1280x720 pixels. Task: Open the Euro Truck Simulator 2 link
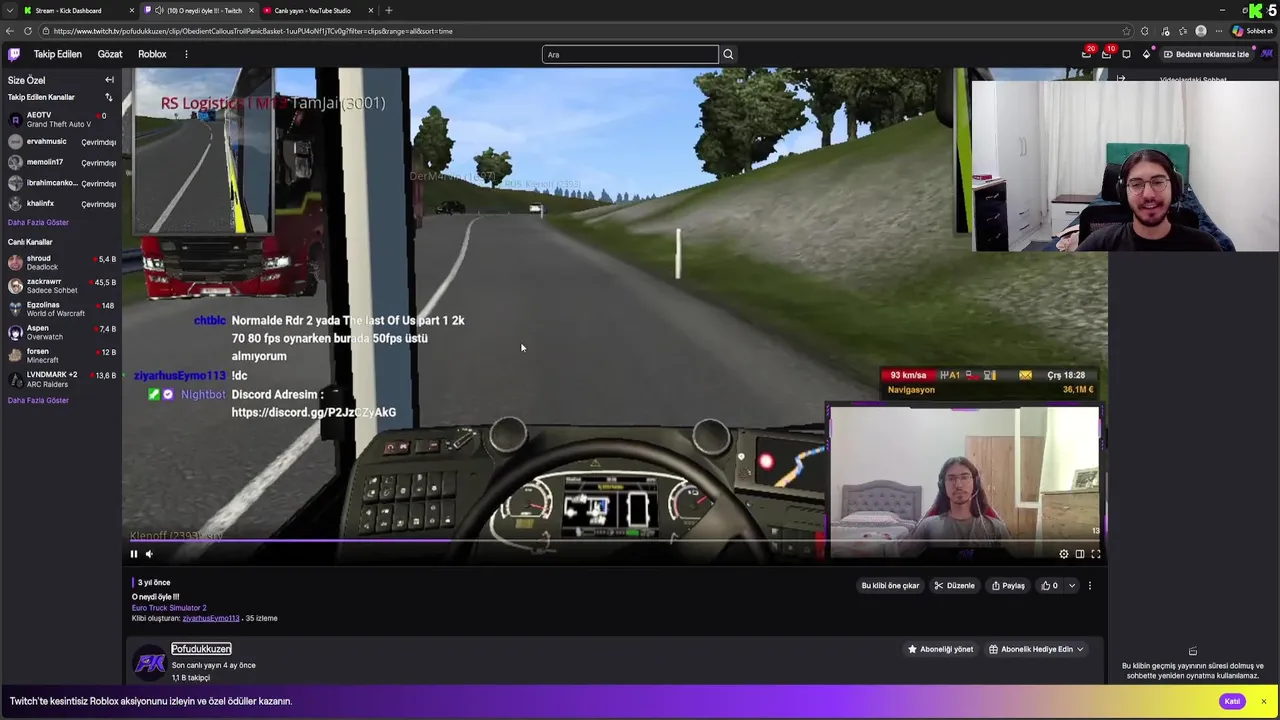coord(169,608)
